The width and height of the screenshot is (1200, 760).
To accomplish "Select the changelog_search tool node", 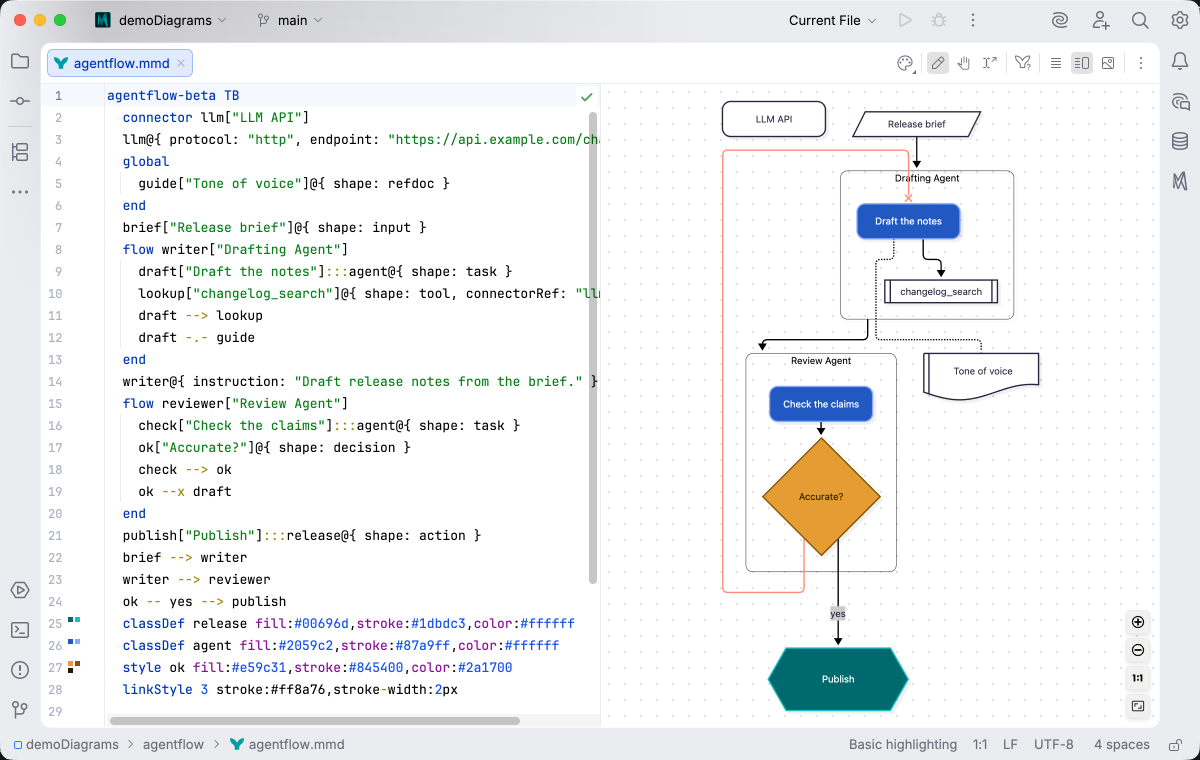I will pos(941,291).
